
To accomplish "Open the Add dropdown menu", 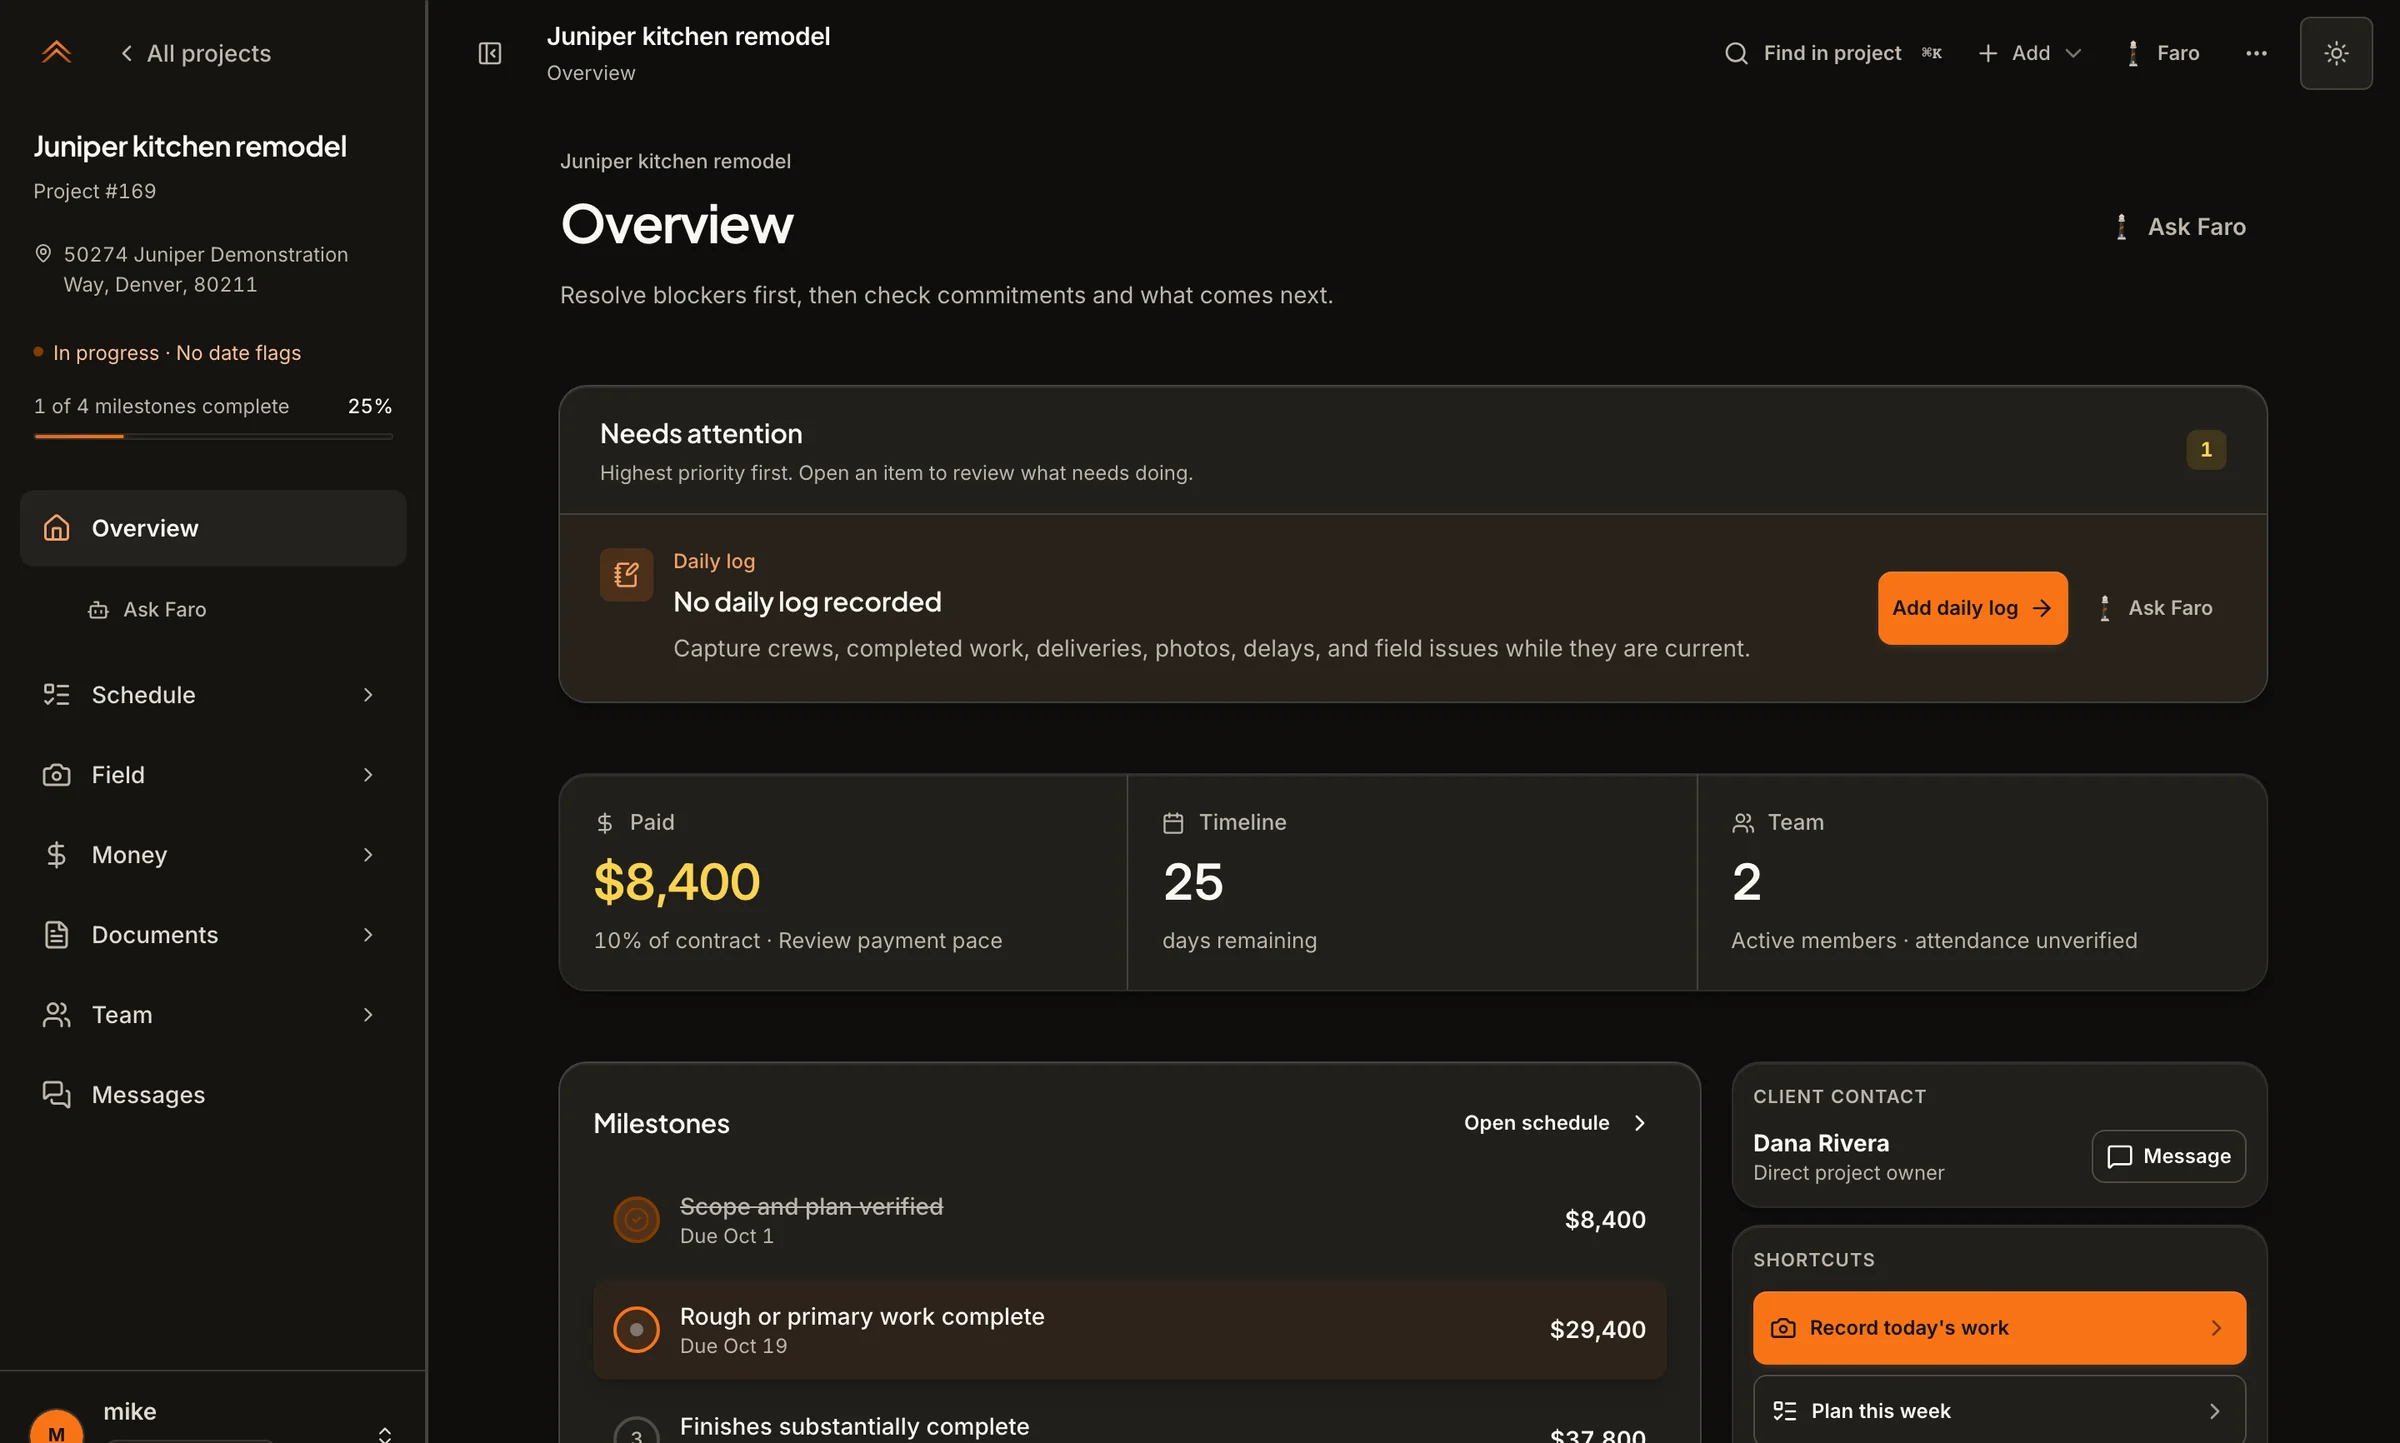I will click(2030, 53).
